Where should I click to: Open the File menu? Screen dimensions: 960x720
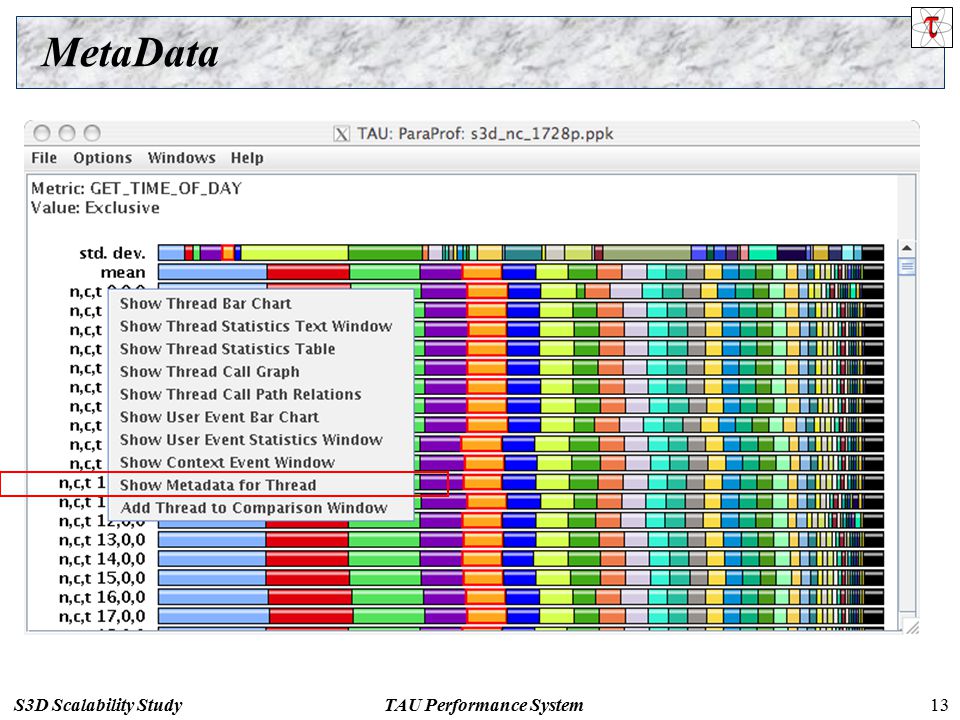44,158
